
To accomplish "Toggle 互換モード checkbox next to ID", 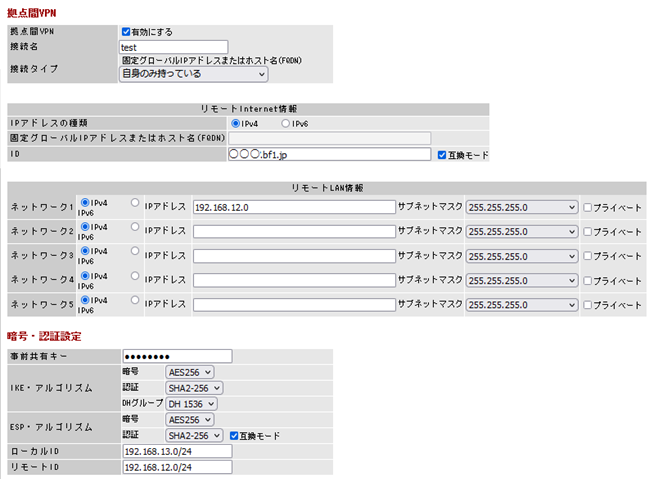I will [x=443, y=155].
